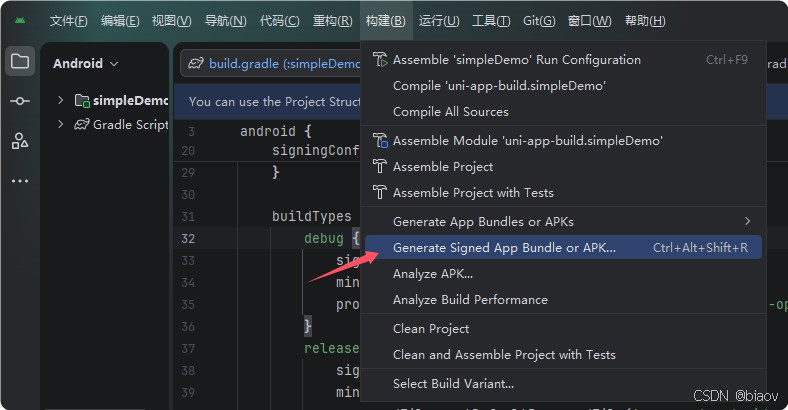This screenshot has height=410, width=788.
Task: Expand Generate App Bundles or APKs submenu arrow
Action: click(748, 221)
